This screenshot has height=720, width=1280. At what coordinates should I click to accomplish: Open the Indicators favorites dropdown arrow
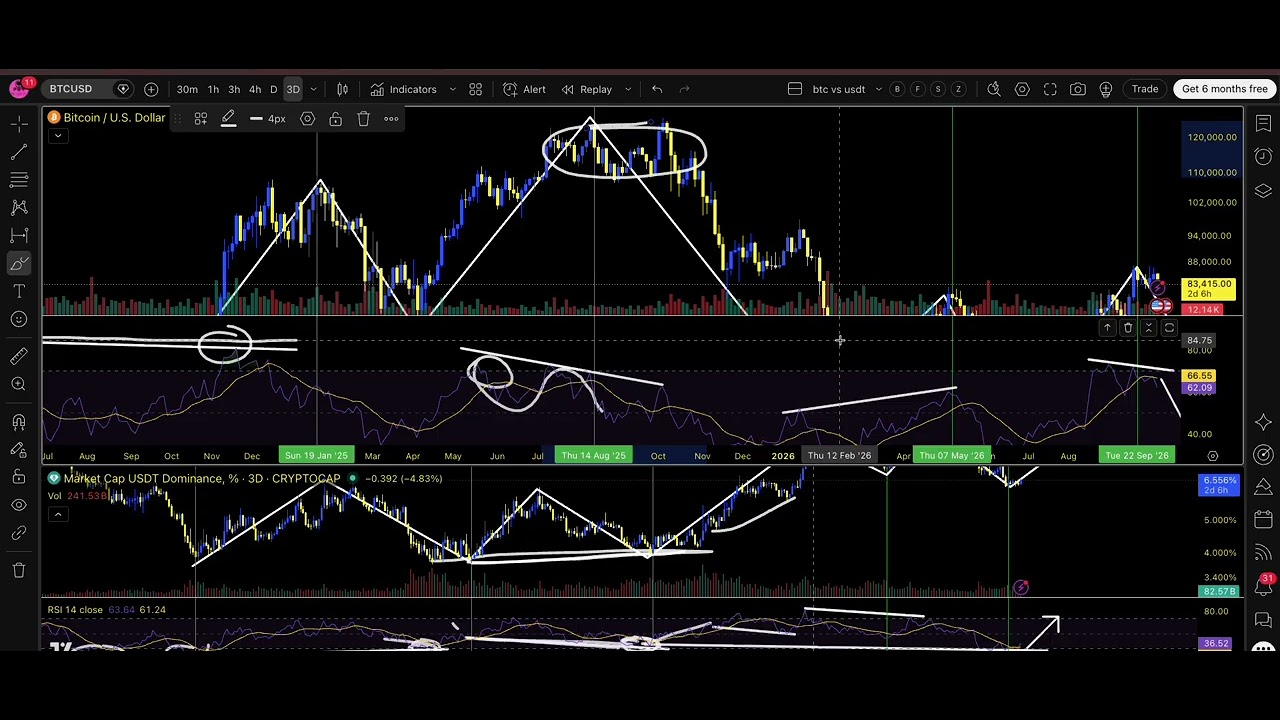(x=452, y=89)
